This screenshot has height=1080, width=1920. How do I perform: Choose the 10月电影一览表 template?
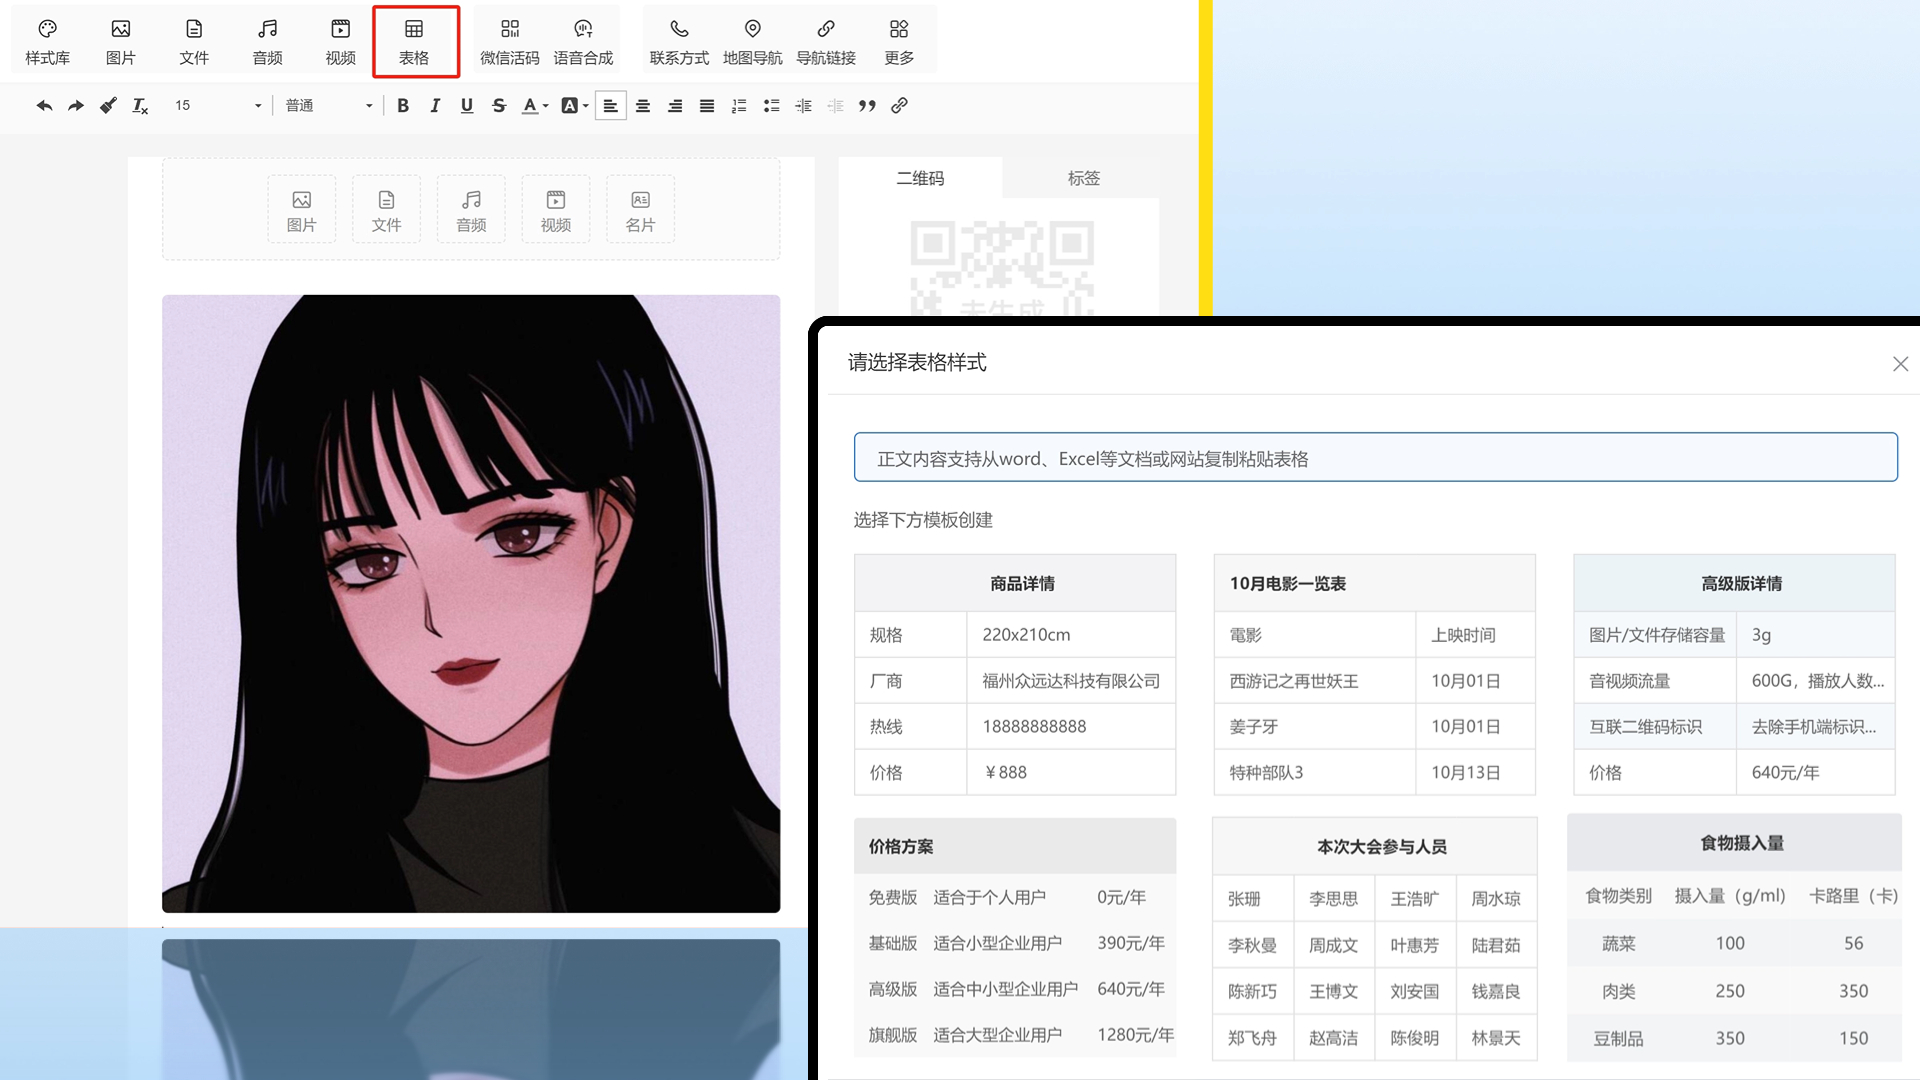(1374, 675)
